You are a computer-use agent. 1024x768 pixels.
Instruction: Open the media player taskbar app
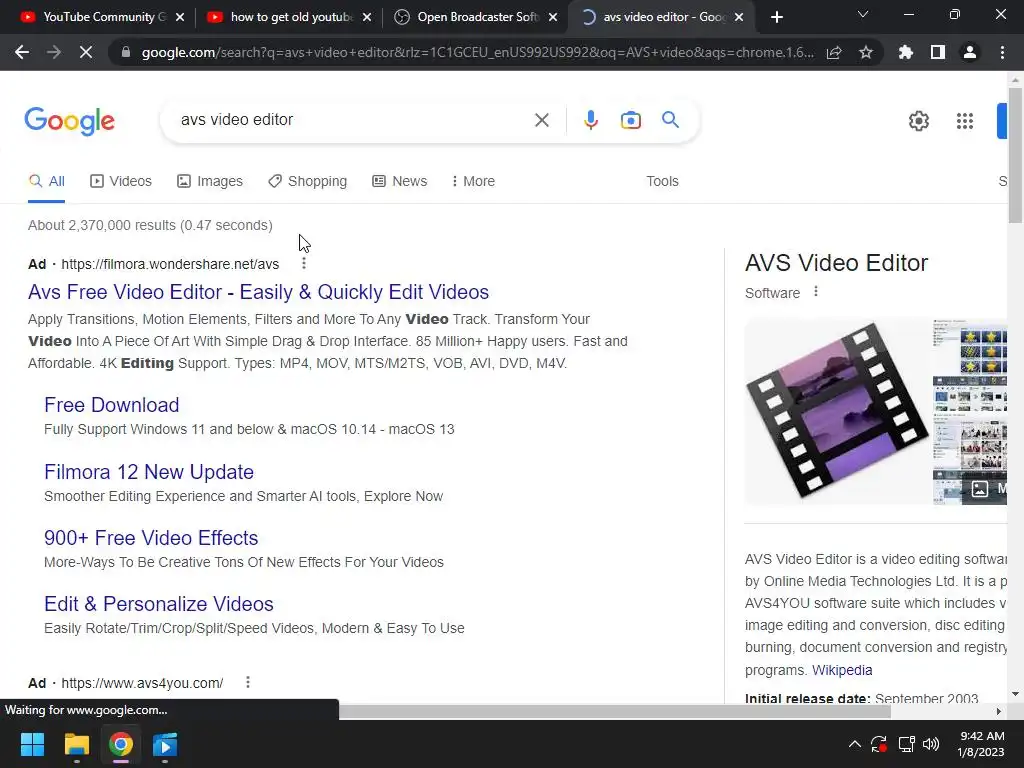165,744
